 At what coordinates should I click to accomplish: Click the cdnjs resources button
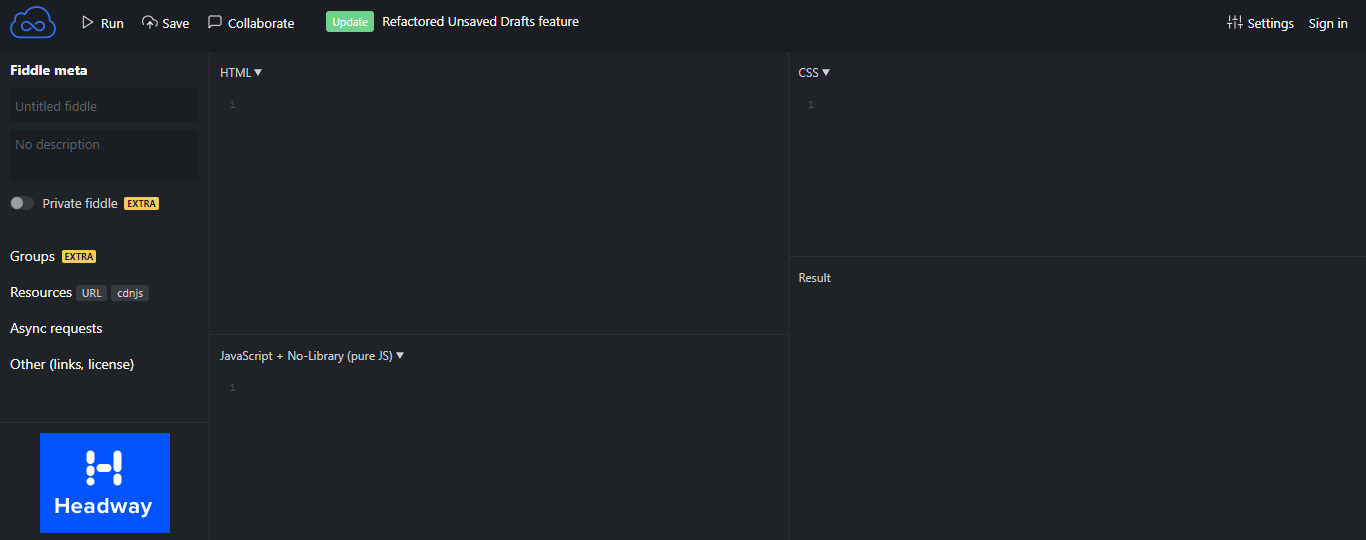point(130,293)
